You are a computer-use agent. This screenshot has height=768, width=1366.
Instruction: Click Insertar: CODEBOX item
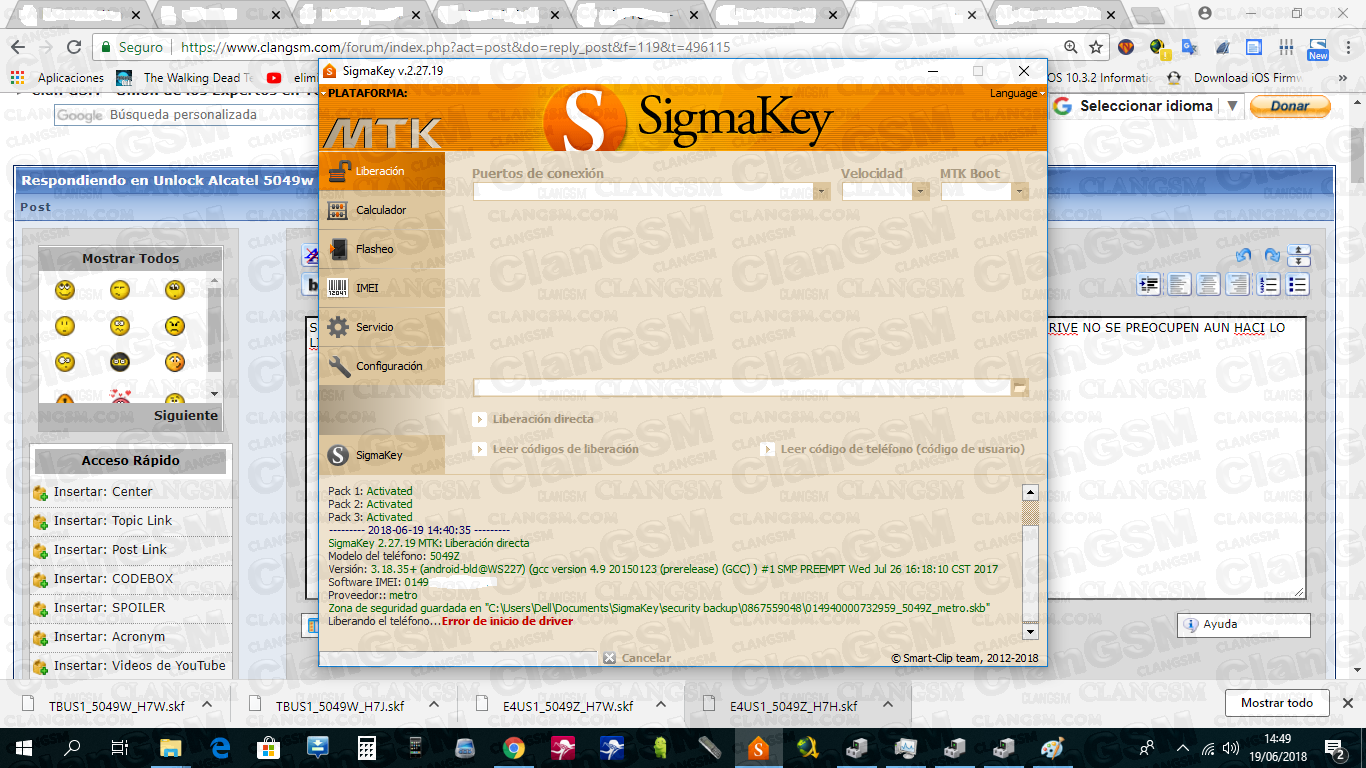click(x=113, y=579)
